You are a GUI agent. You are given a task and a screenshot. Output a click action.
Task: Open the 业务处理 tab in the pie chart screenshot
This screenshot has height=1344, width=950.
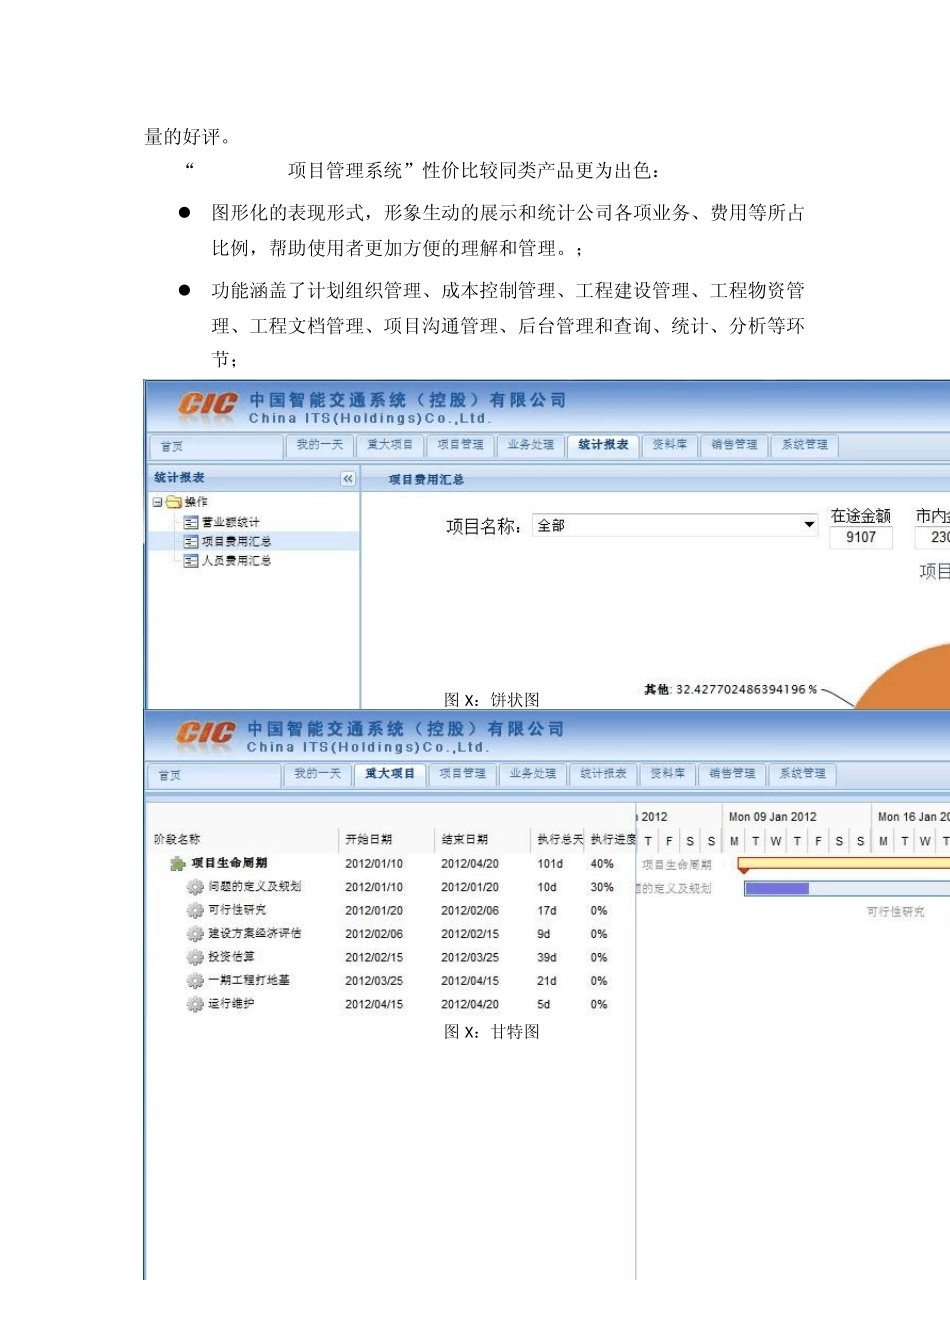pyautogui.click(x=531, y=445)
